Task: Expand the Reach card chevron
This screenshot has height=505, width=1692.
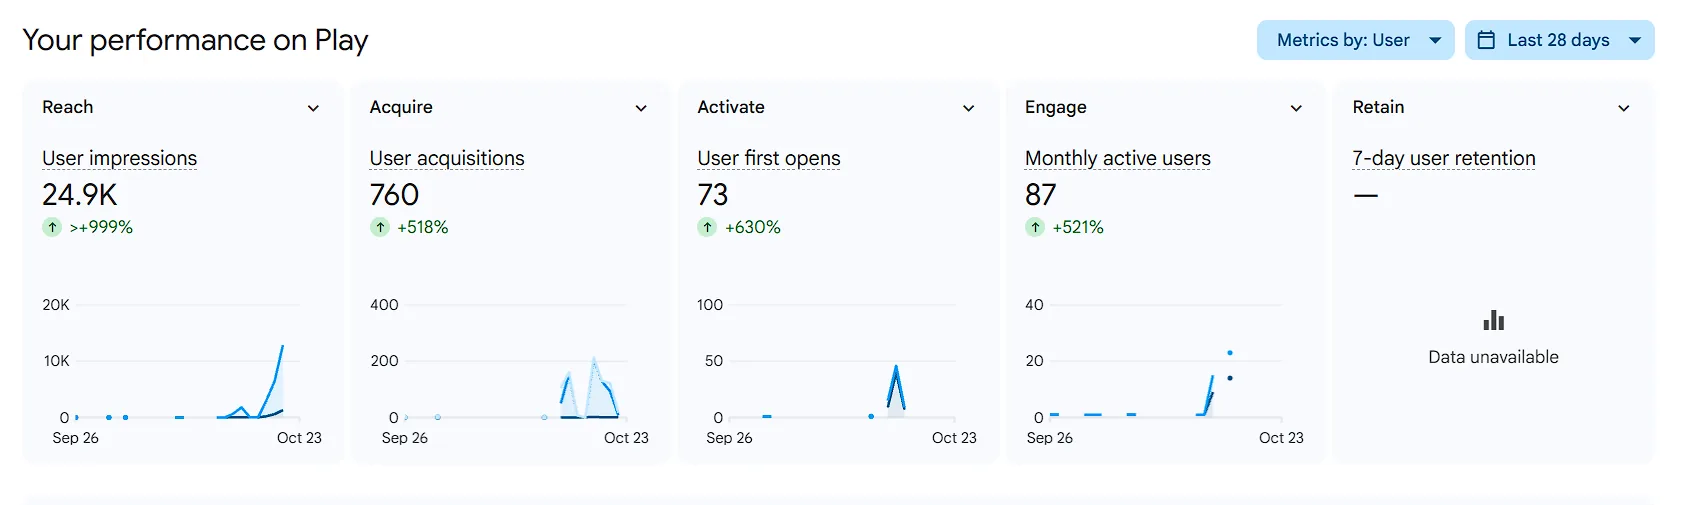Action: coord(313,108)
